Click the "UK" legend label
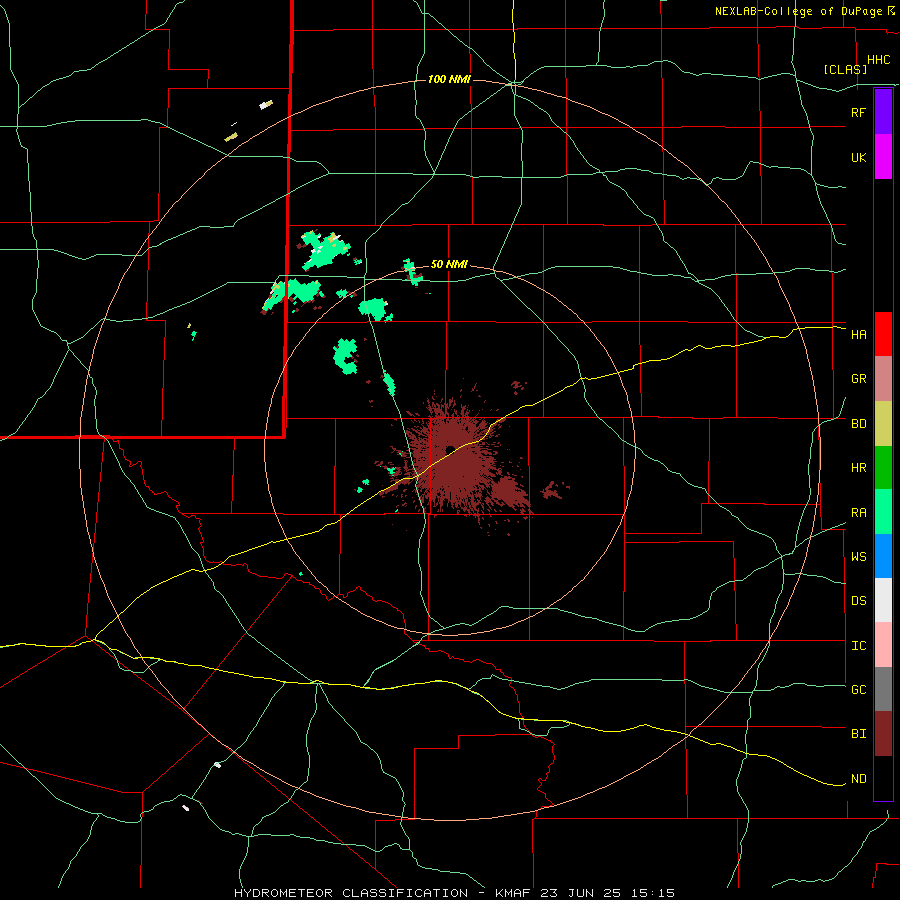 point(858,158)
